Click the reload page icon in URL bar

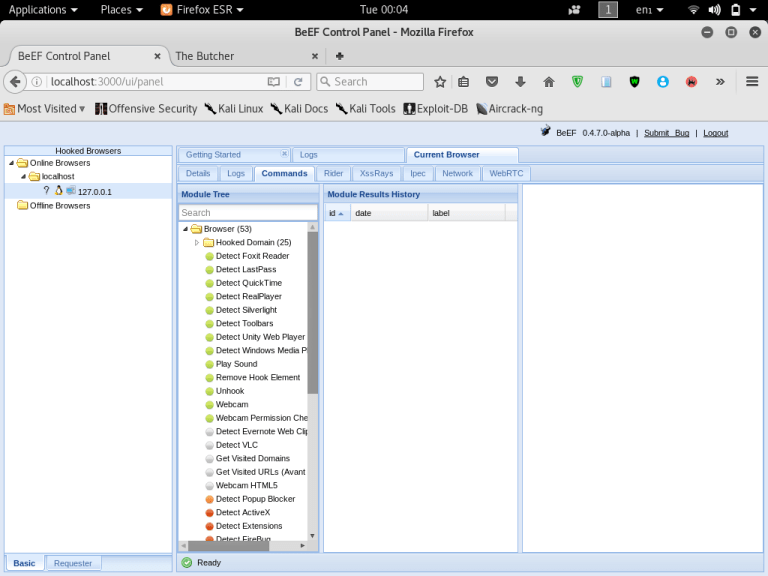[298, 82]
